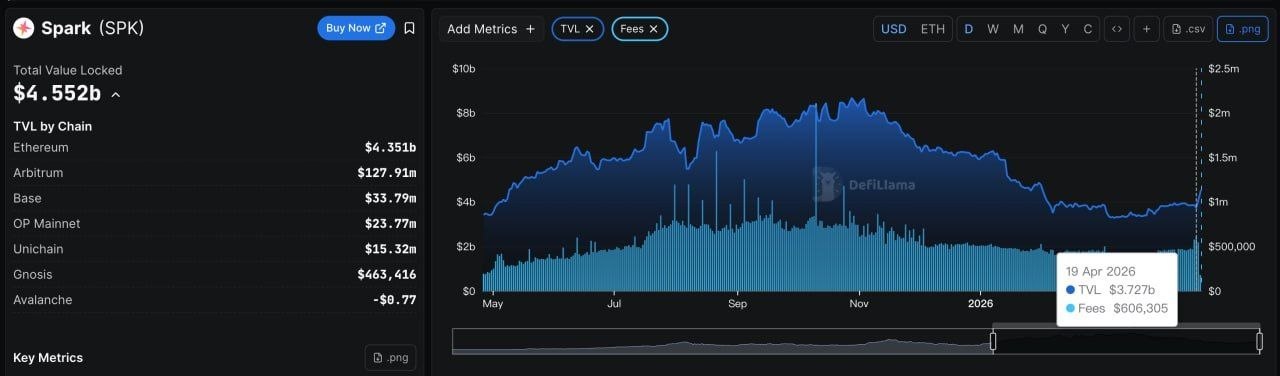Bookmark the Spark protocol

point(409,28)
